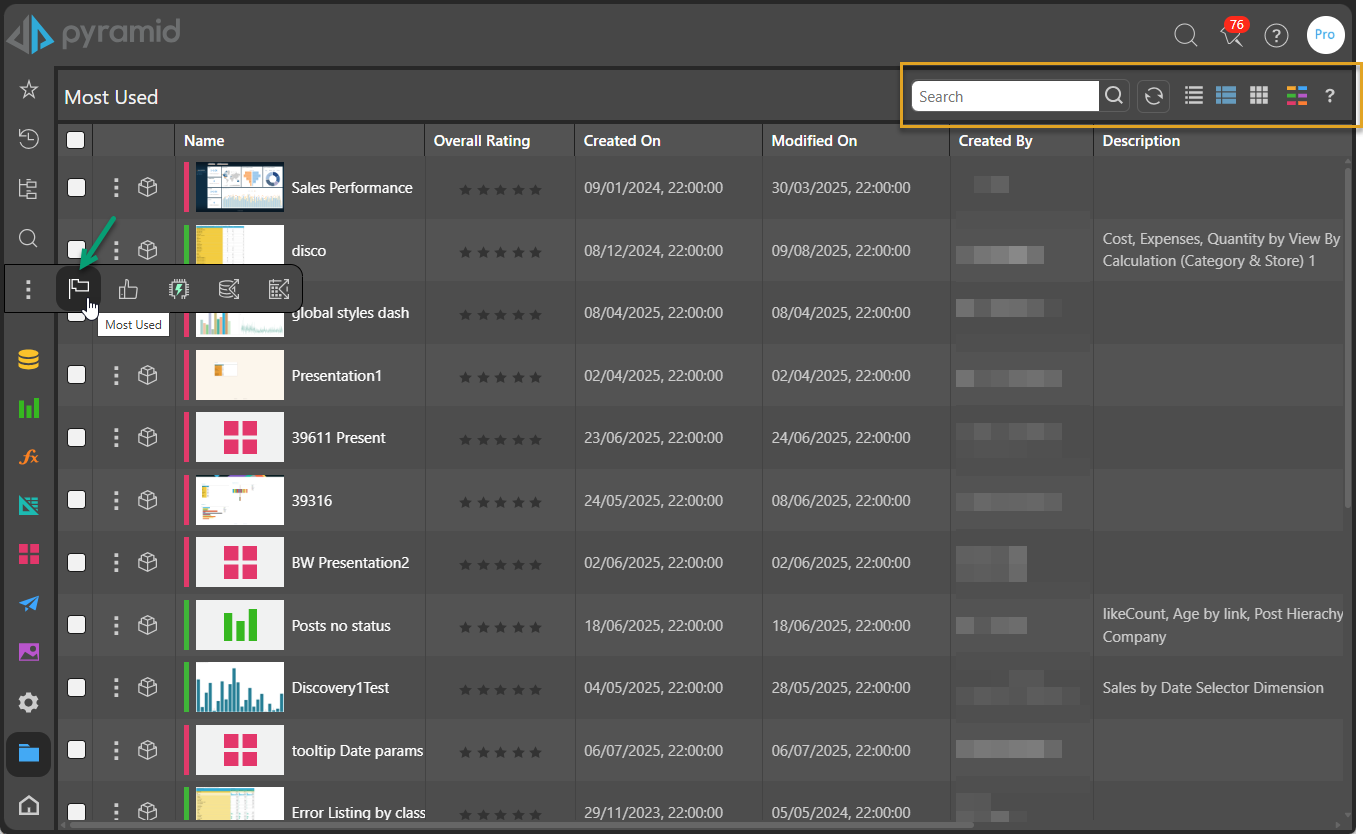Select the checkbox beside Presentation1
This screenshot has width=1363, height=834.
click(x=76, y=375)
